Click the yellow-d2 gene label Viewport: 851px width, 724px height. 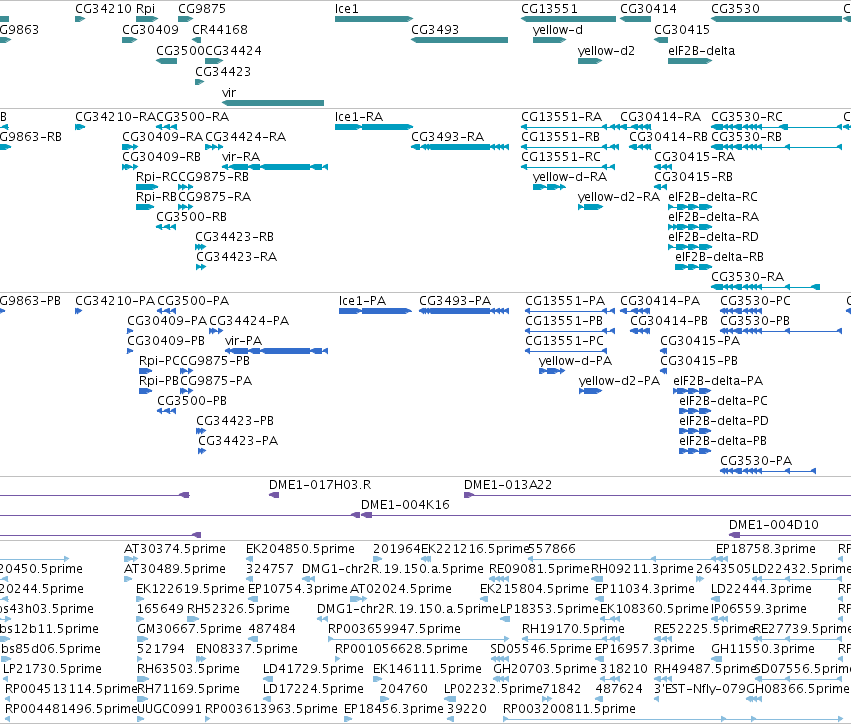[606, 51]
